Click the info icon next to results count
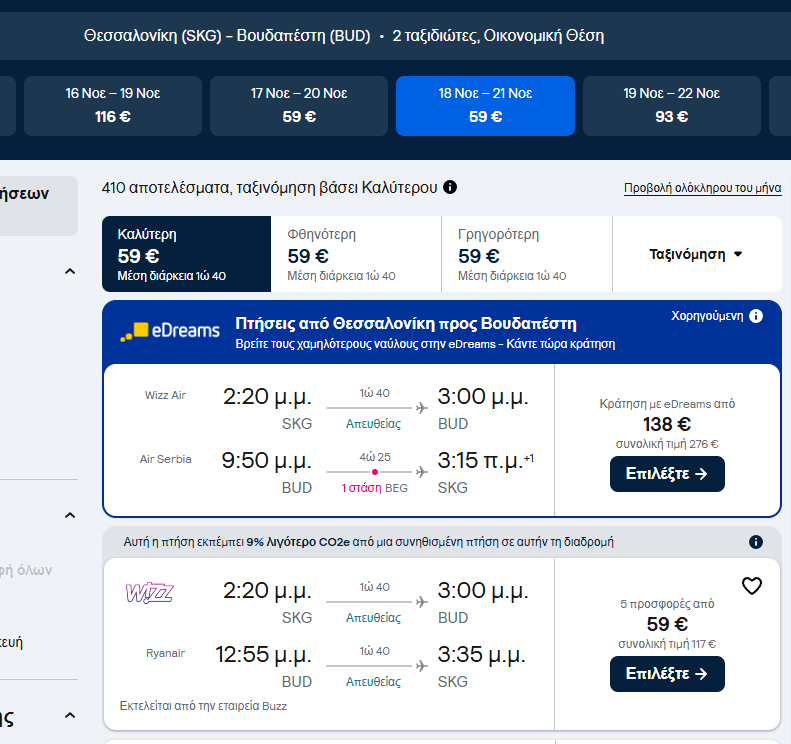Viewport: 791px width, 744px height. (450, 187)
